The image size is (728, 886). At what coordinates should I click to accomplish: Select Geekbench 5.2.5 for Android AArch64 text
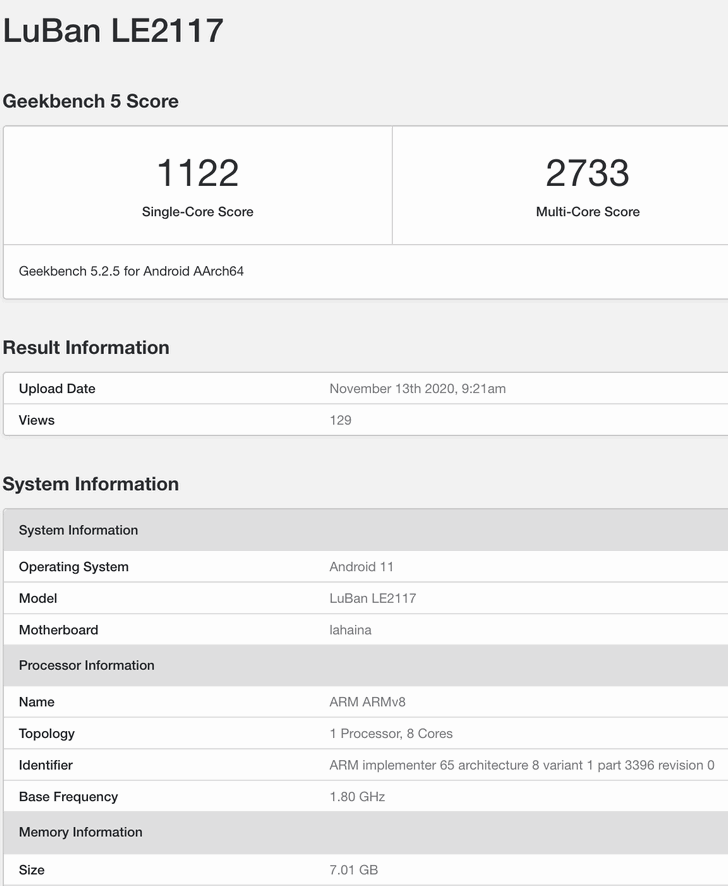click(131, 271)
